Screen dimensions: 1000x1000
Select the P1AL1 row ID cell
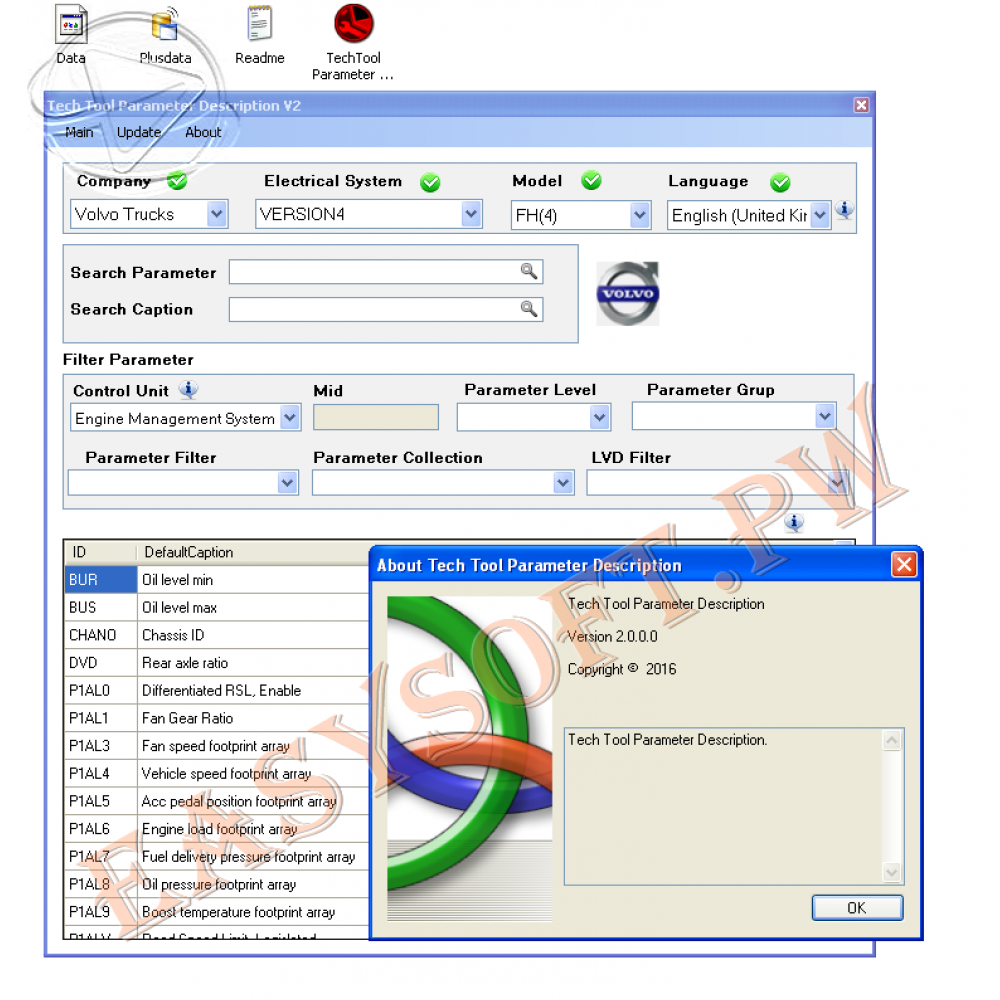pyautogui.click(x=100, y=717)
